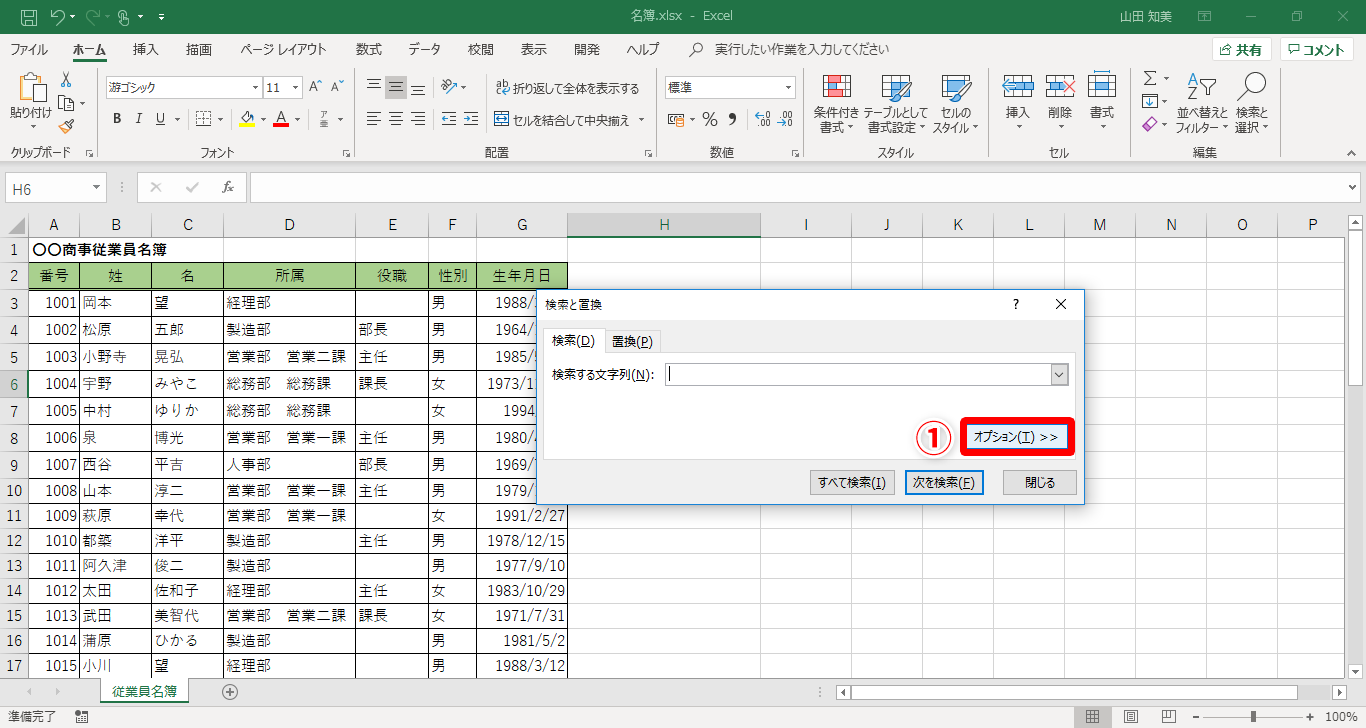Apply the percent style
Screen dimensions: 1366x728
709,119
